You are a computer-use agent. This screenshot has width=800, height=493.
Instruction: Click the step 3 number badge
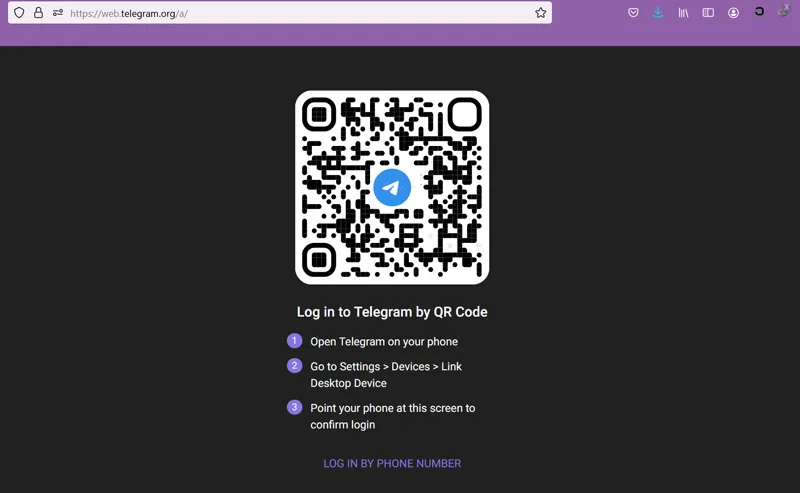coord(294,407)
